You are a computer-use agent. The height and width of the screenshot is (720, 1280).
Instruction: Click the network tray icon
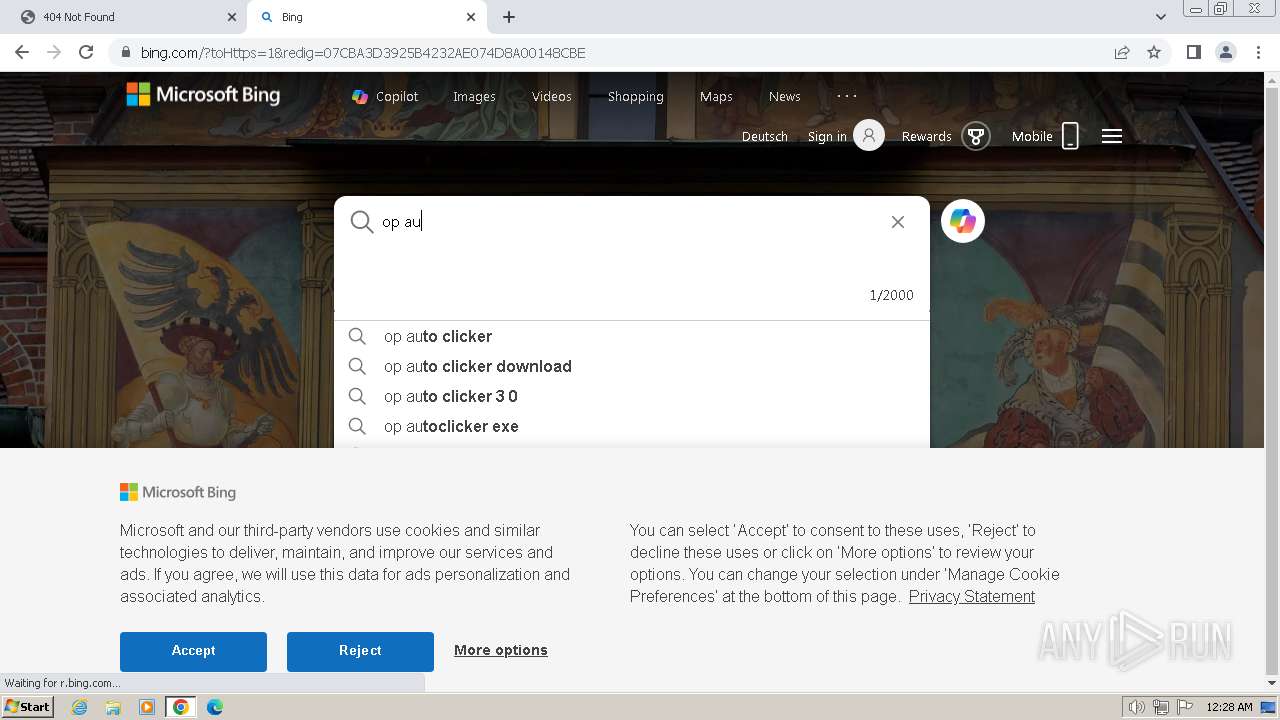point(1161,707)
